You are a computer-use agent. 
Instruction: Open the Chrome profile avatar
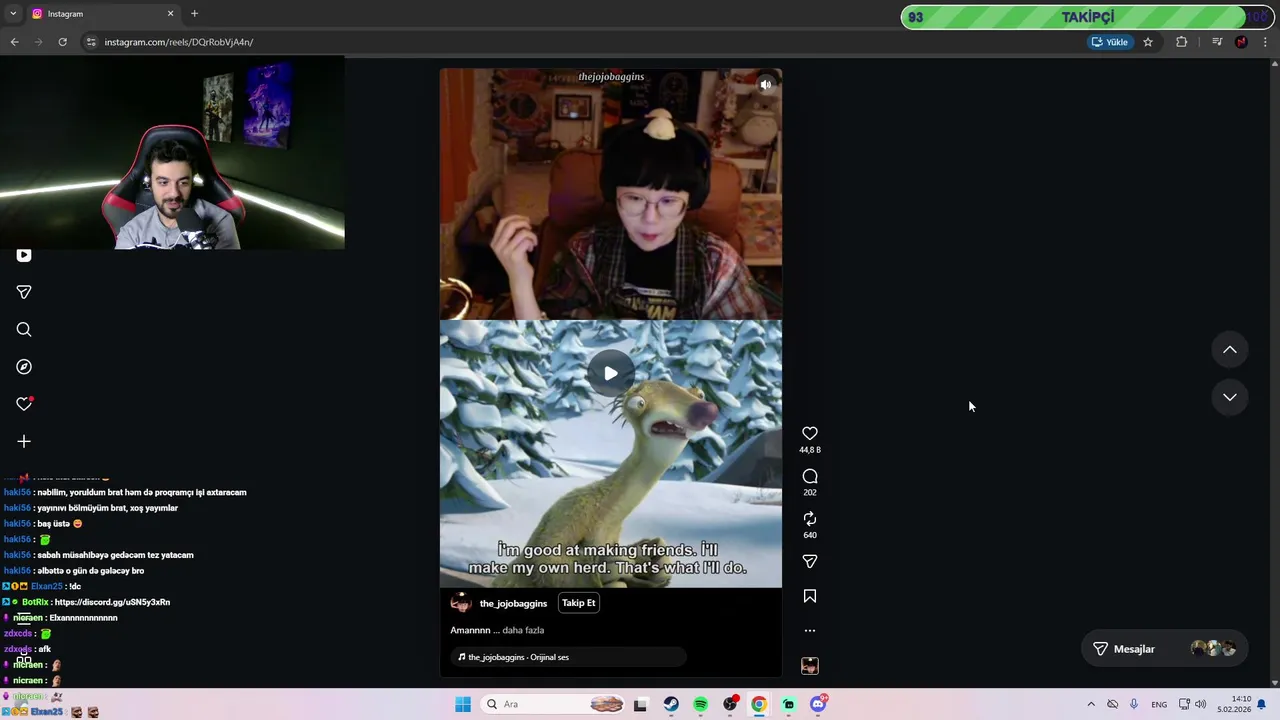tap(1241, 42)
